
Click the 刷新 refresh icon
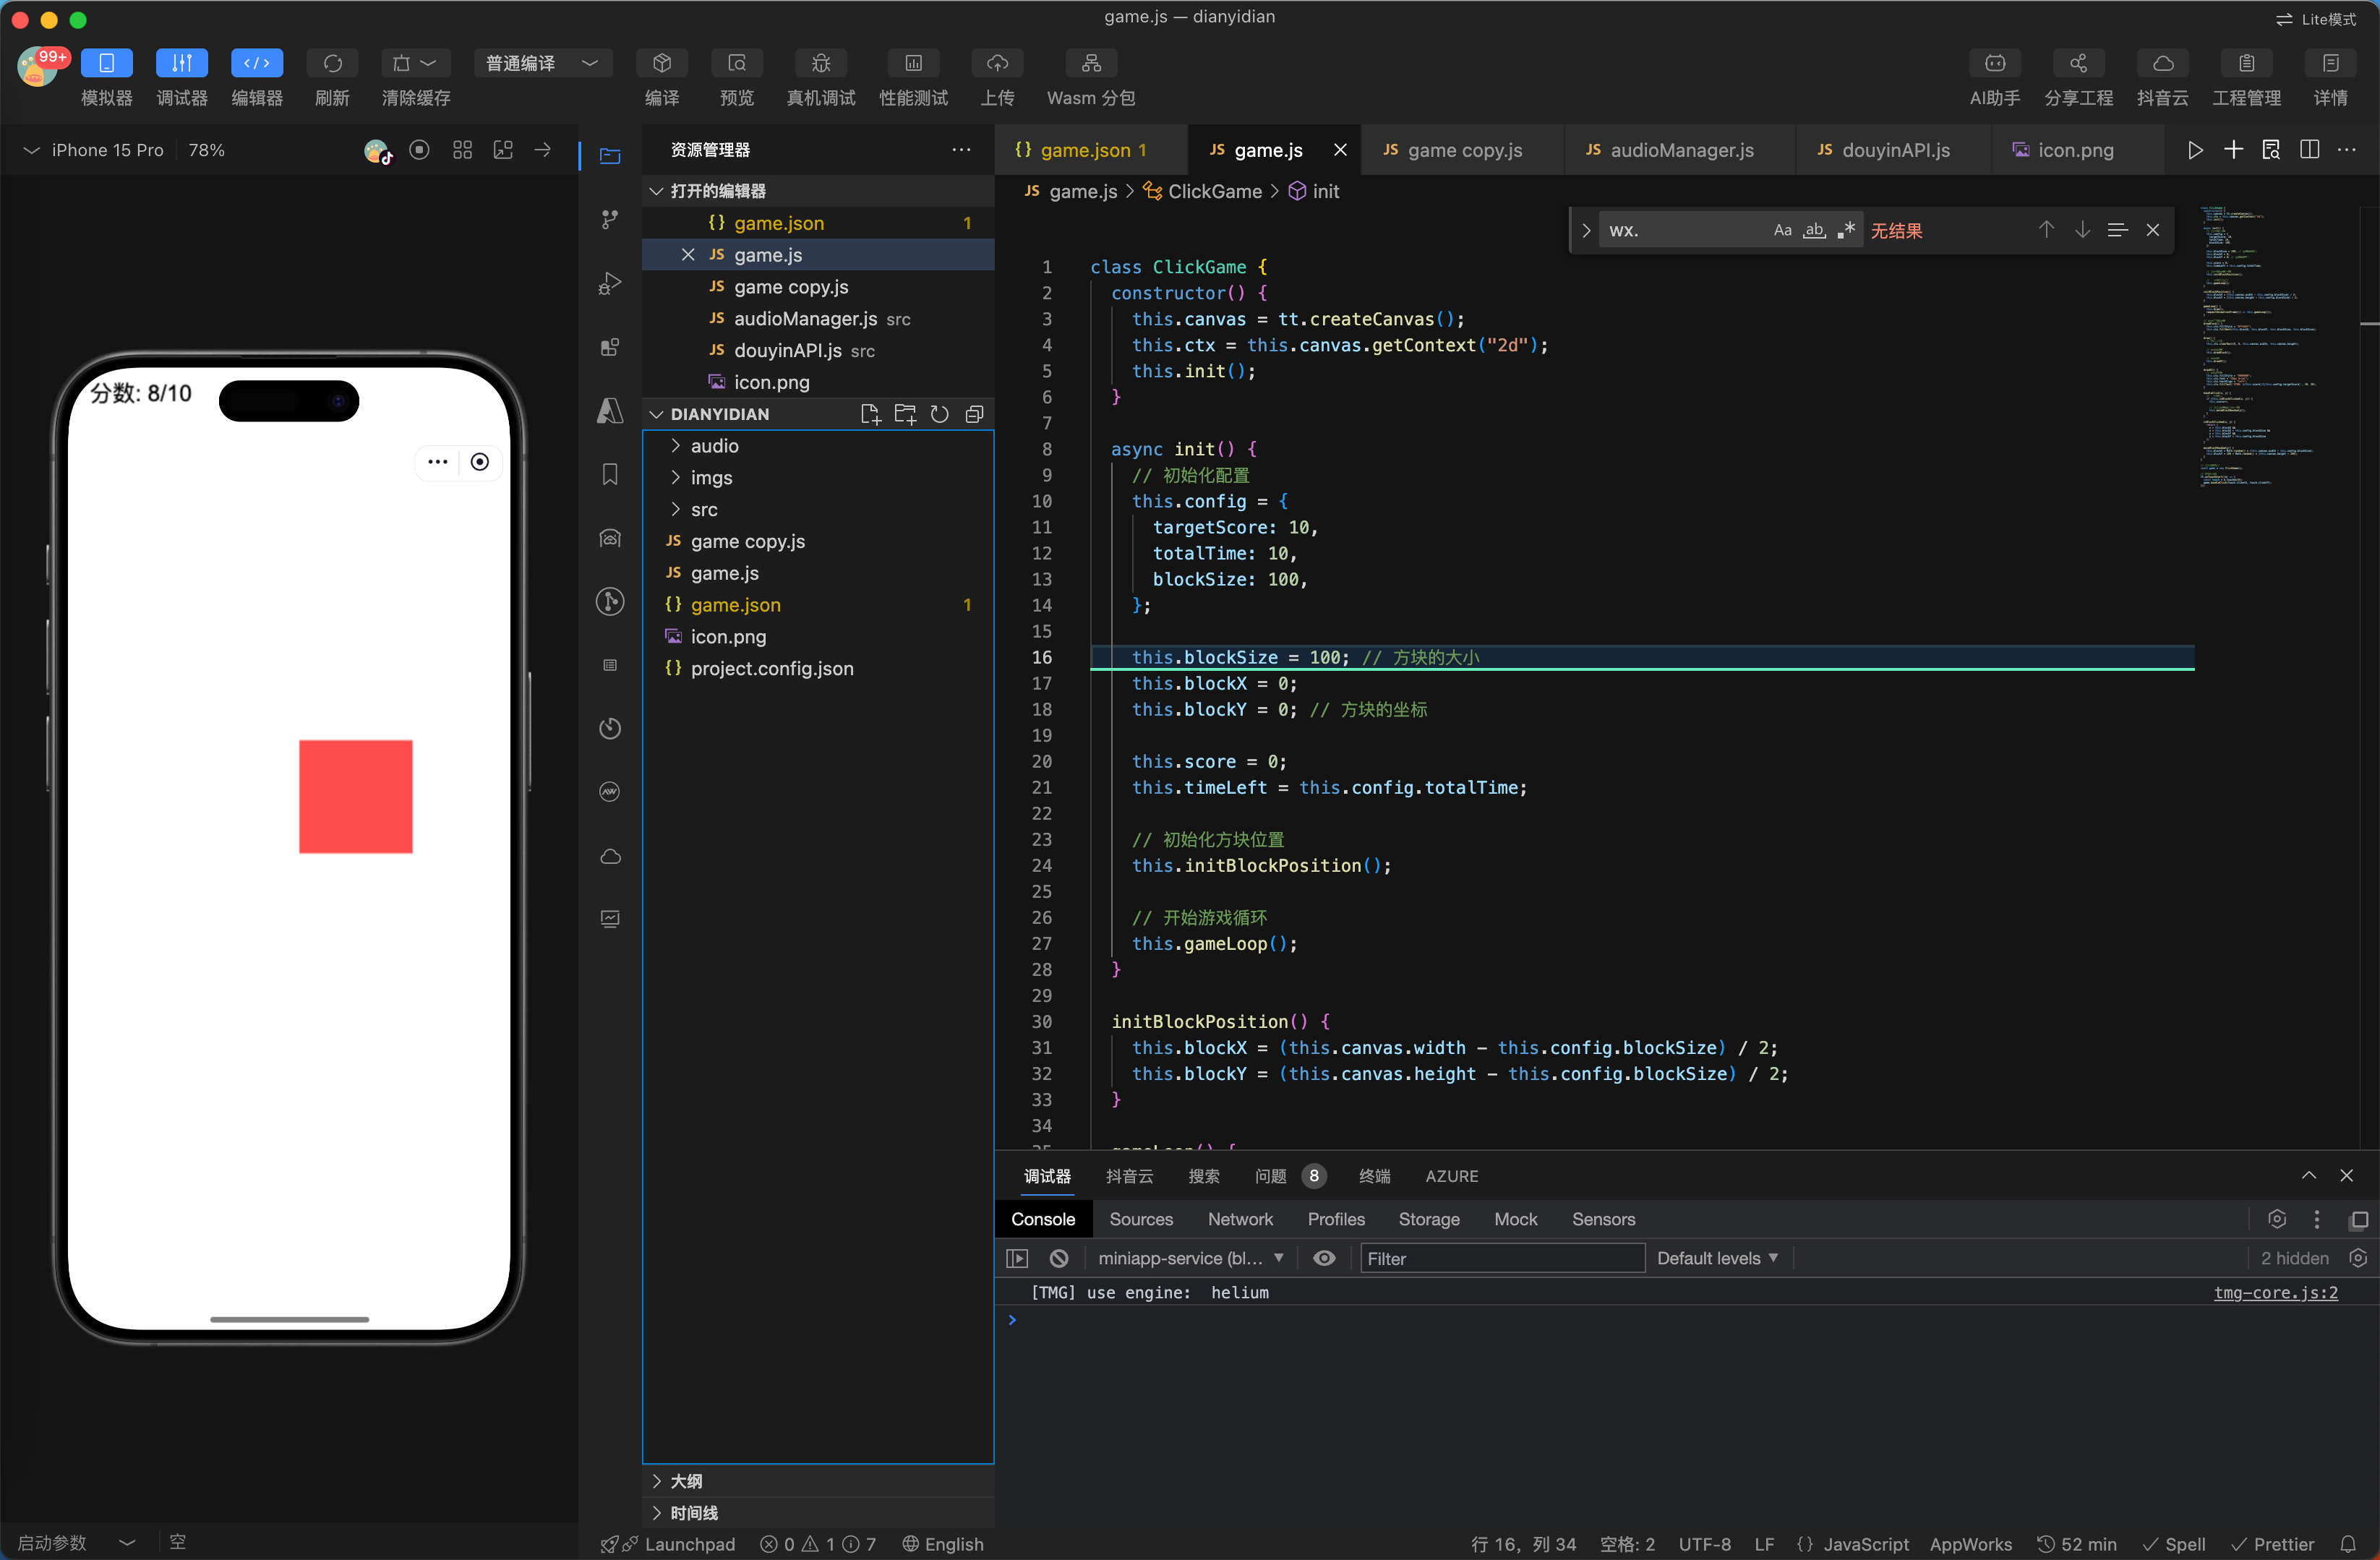tap(332, 64)
